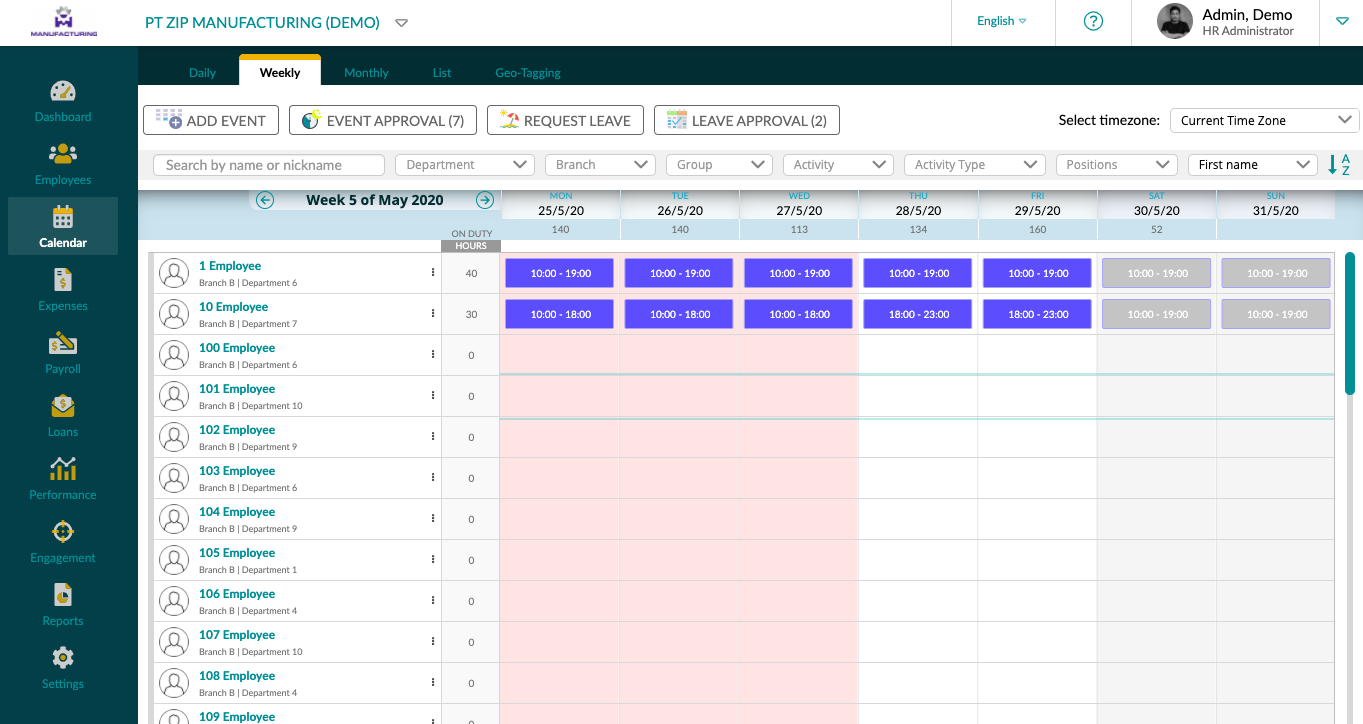Click the ADD EVENT button
Screen dimensions: 1363x724
[211, 120]
